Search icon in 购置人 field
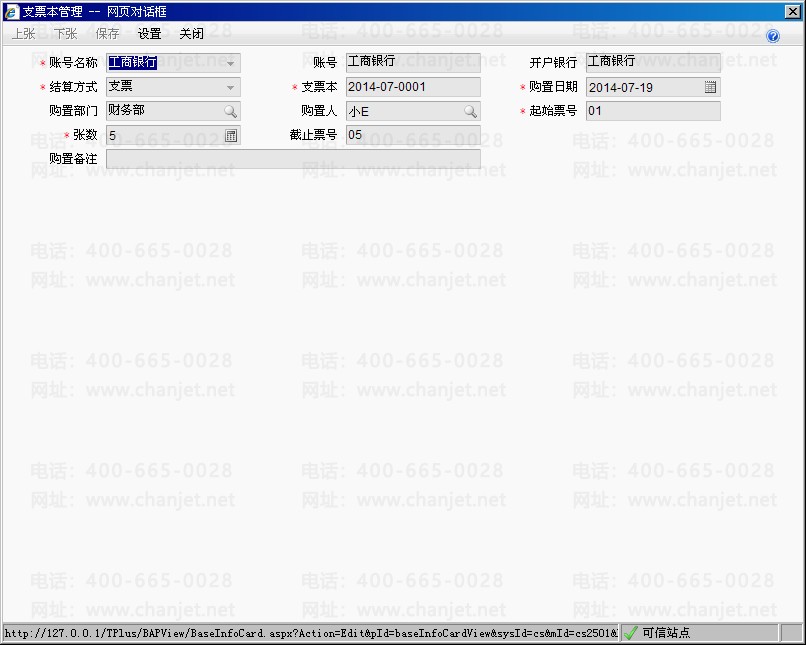 (x=470, y=111)
